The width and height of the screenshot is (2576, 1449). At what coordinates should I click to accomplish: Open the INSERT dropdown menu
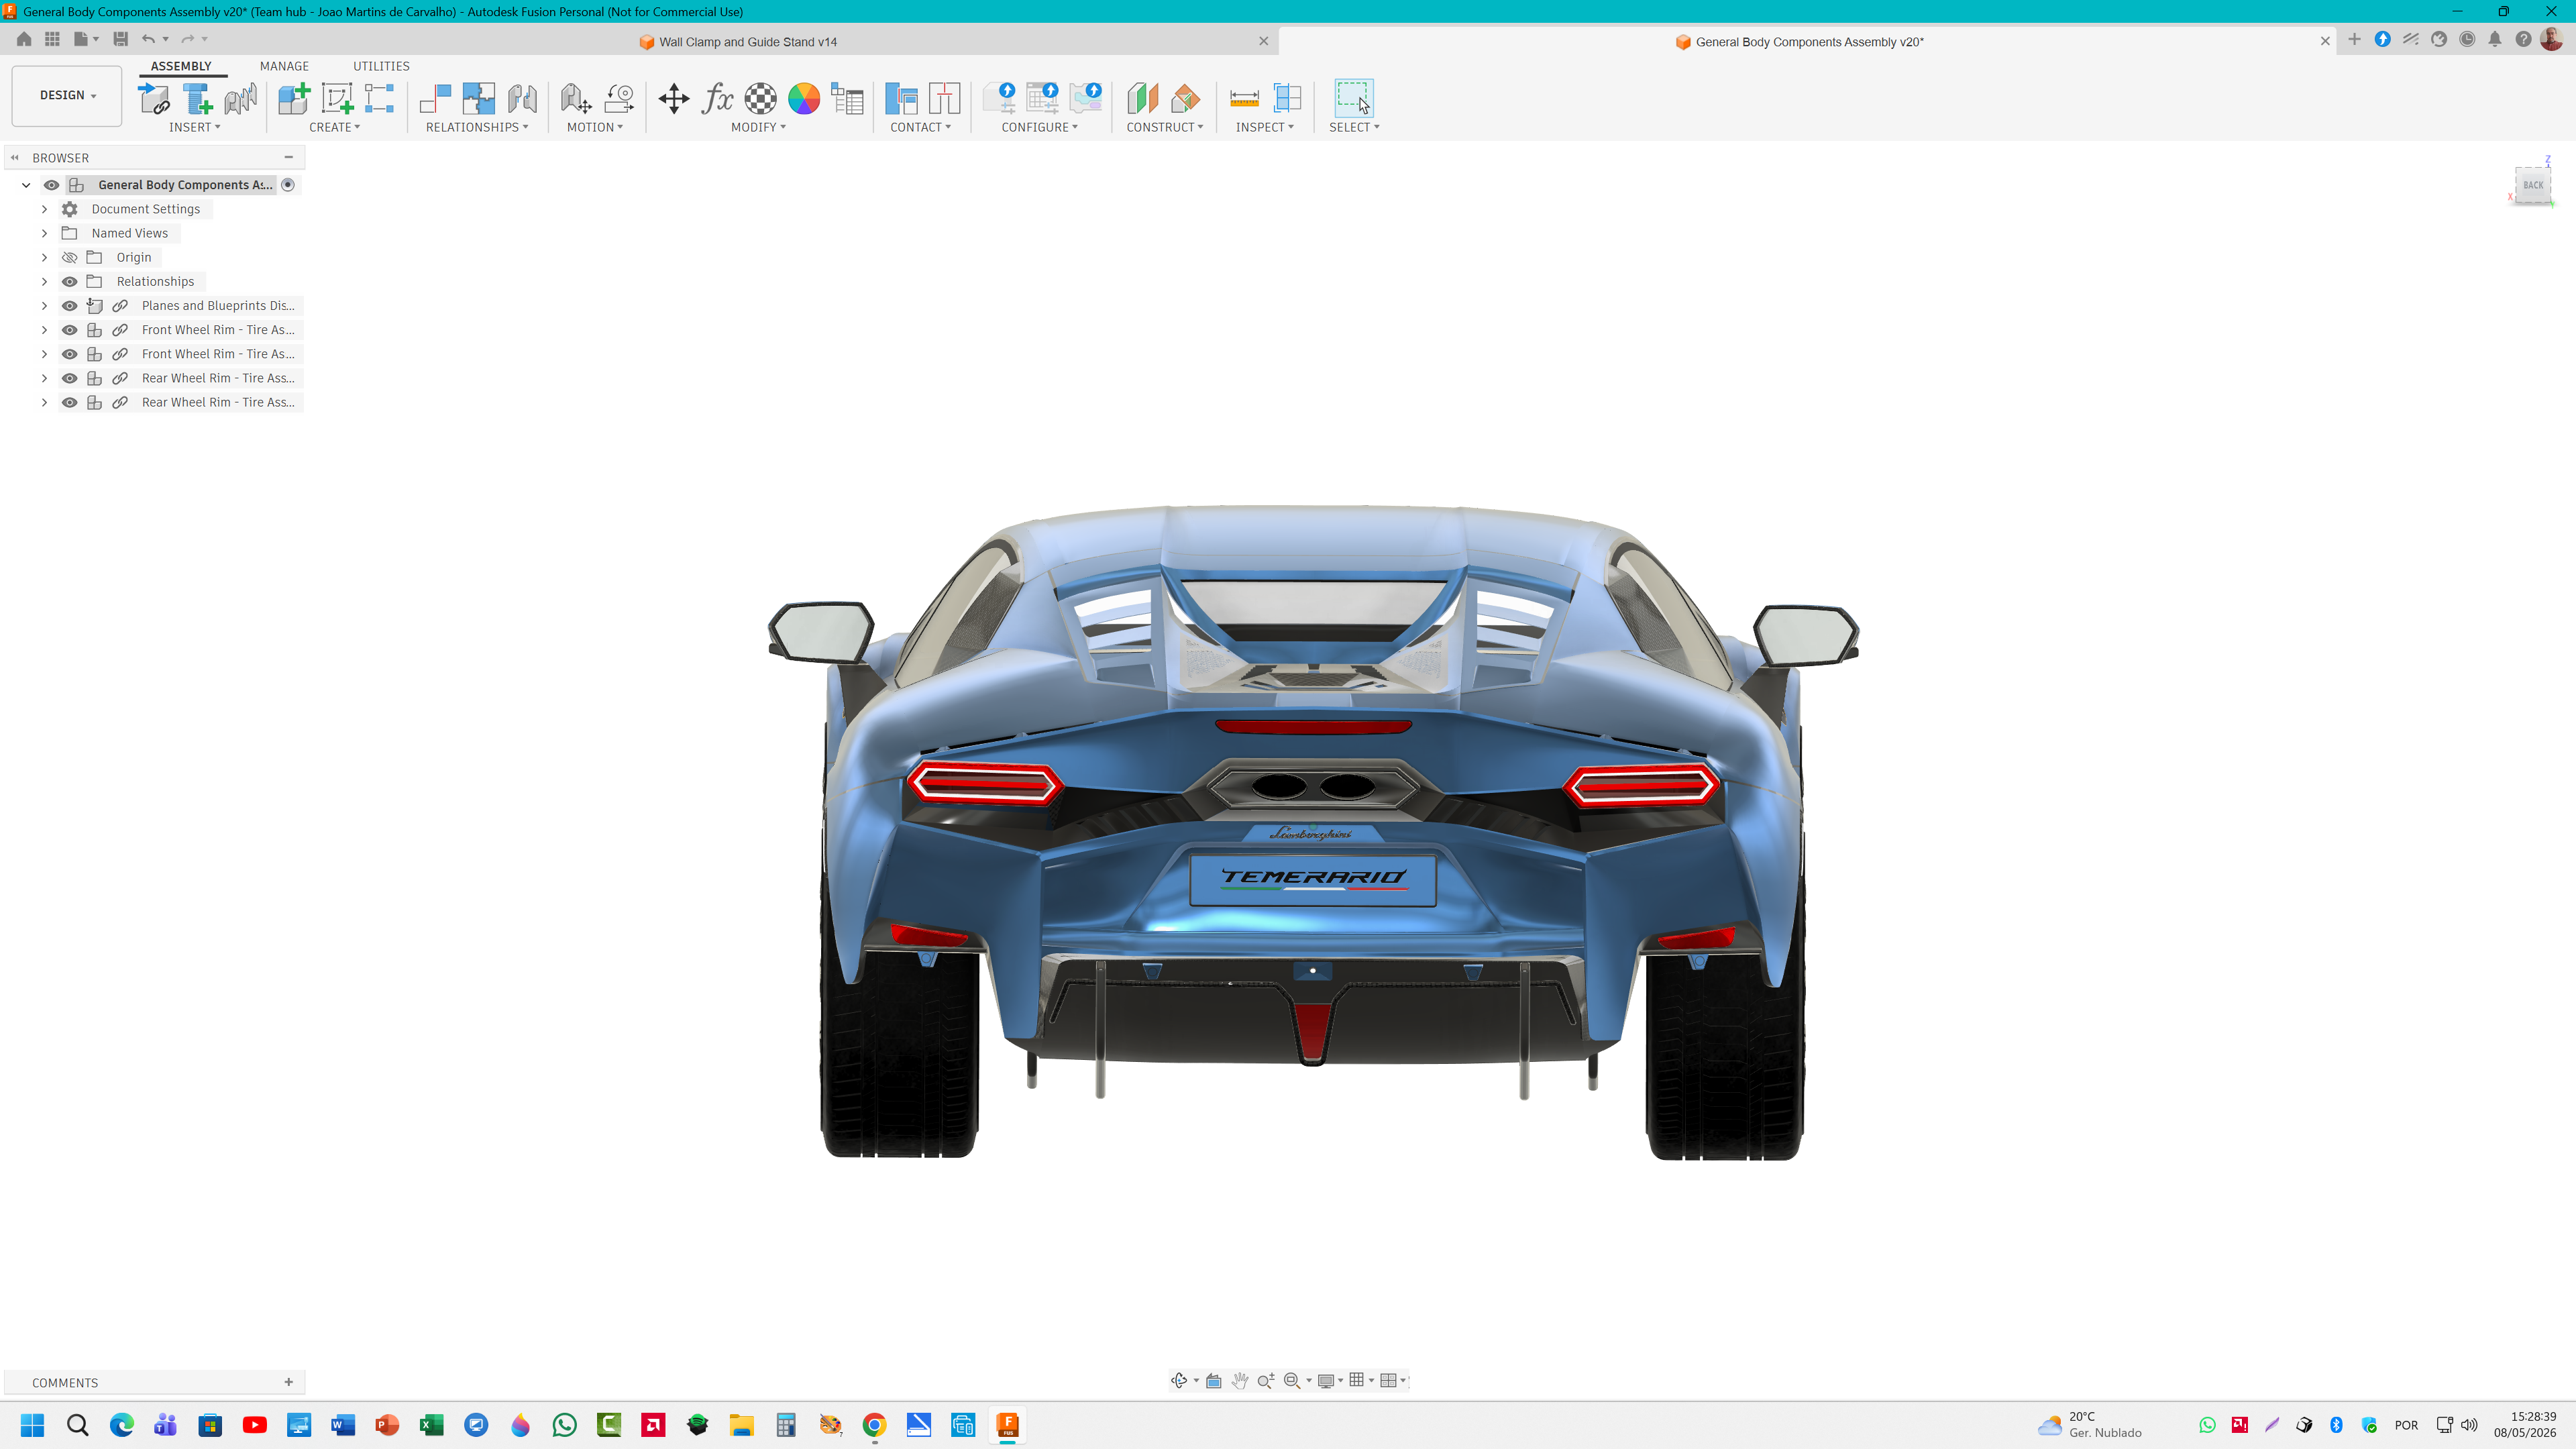(194, 127)
